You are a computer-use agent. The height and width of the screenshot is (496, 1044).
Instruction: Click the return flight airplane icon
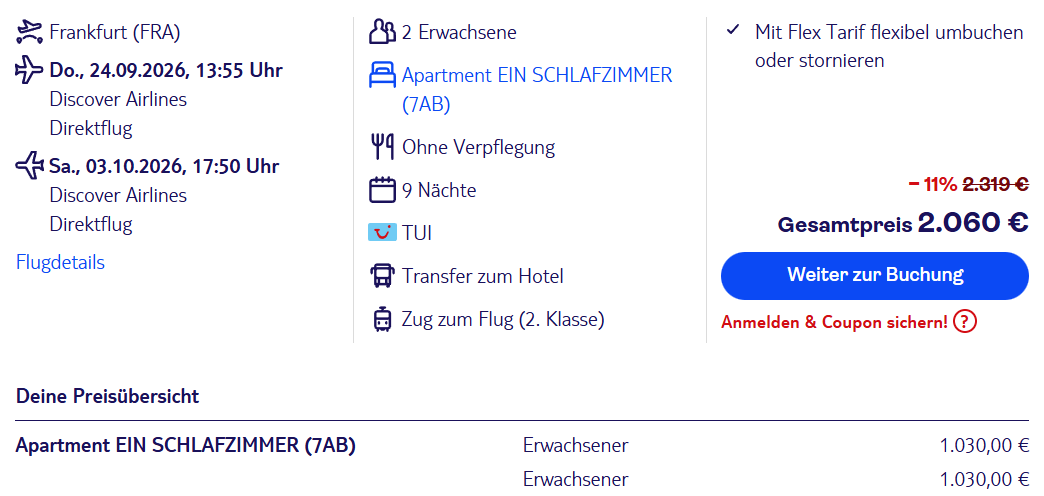29,166
